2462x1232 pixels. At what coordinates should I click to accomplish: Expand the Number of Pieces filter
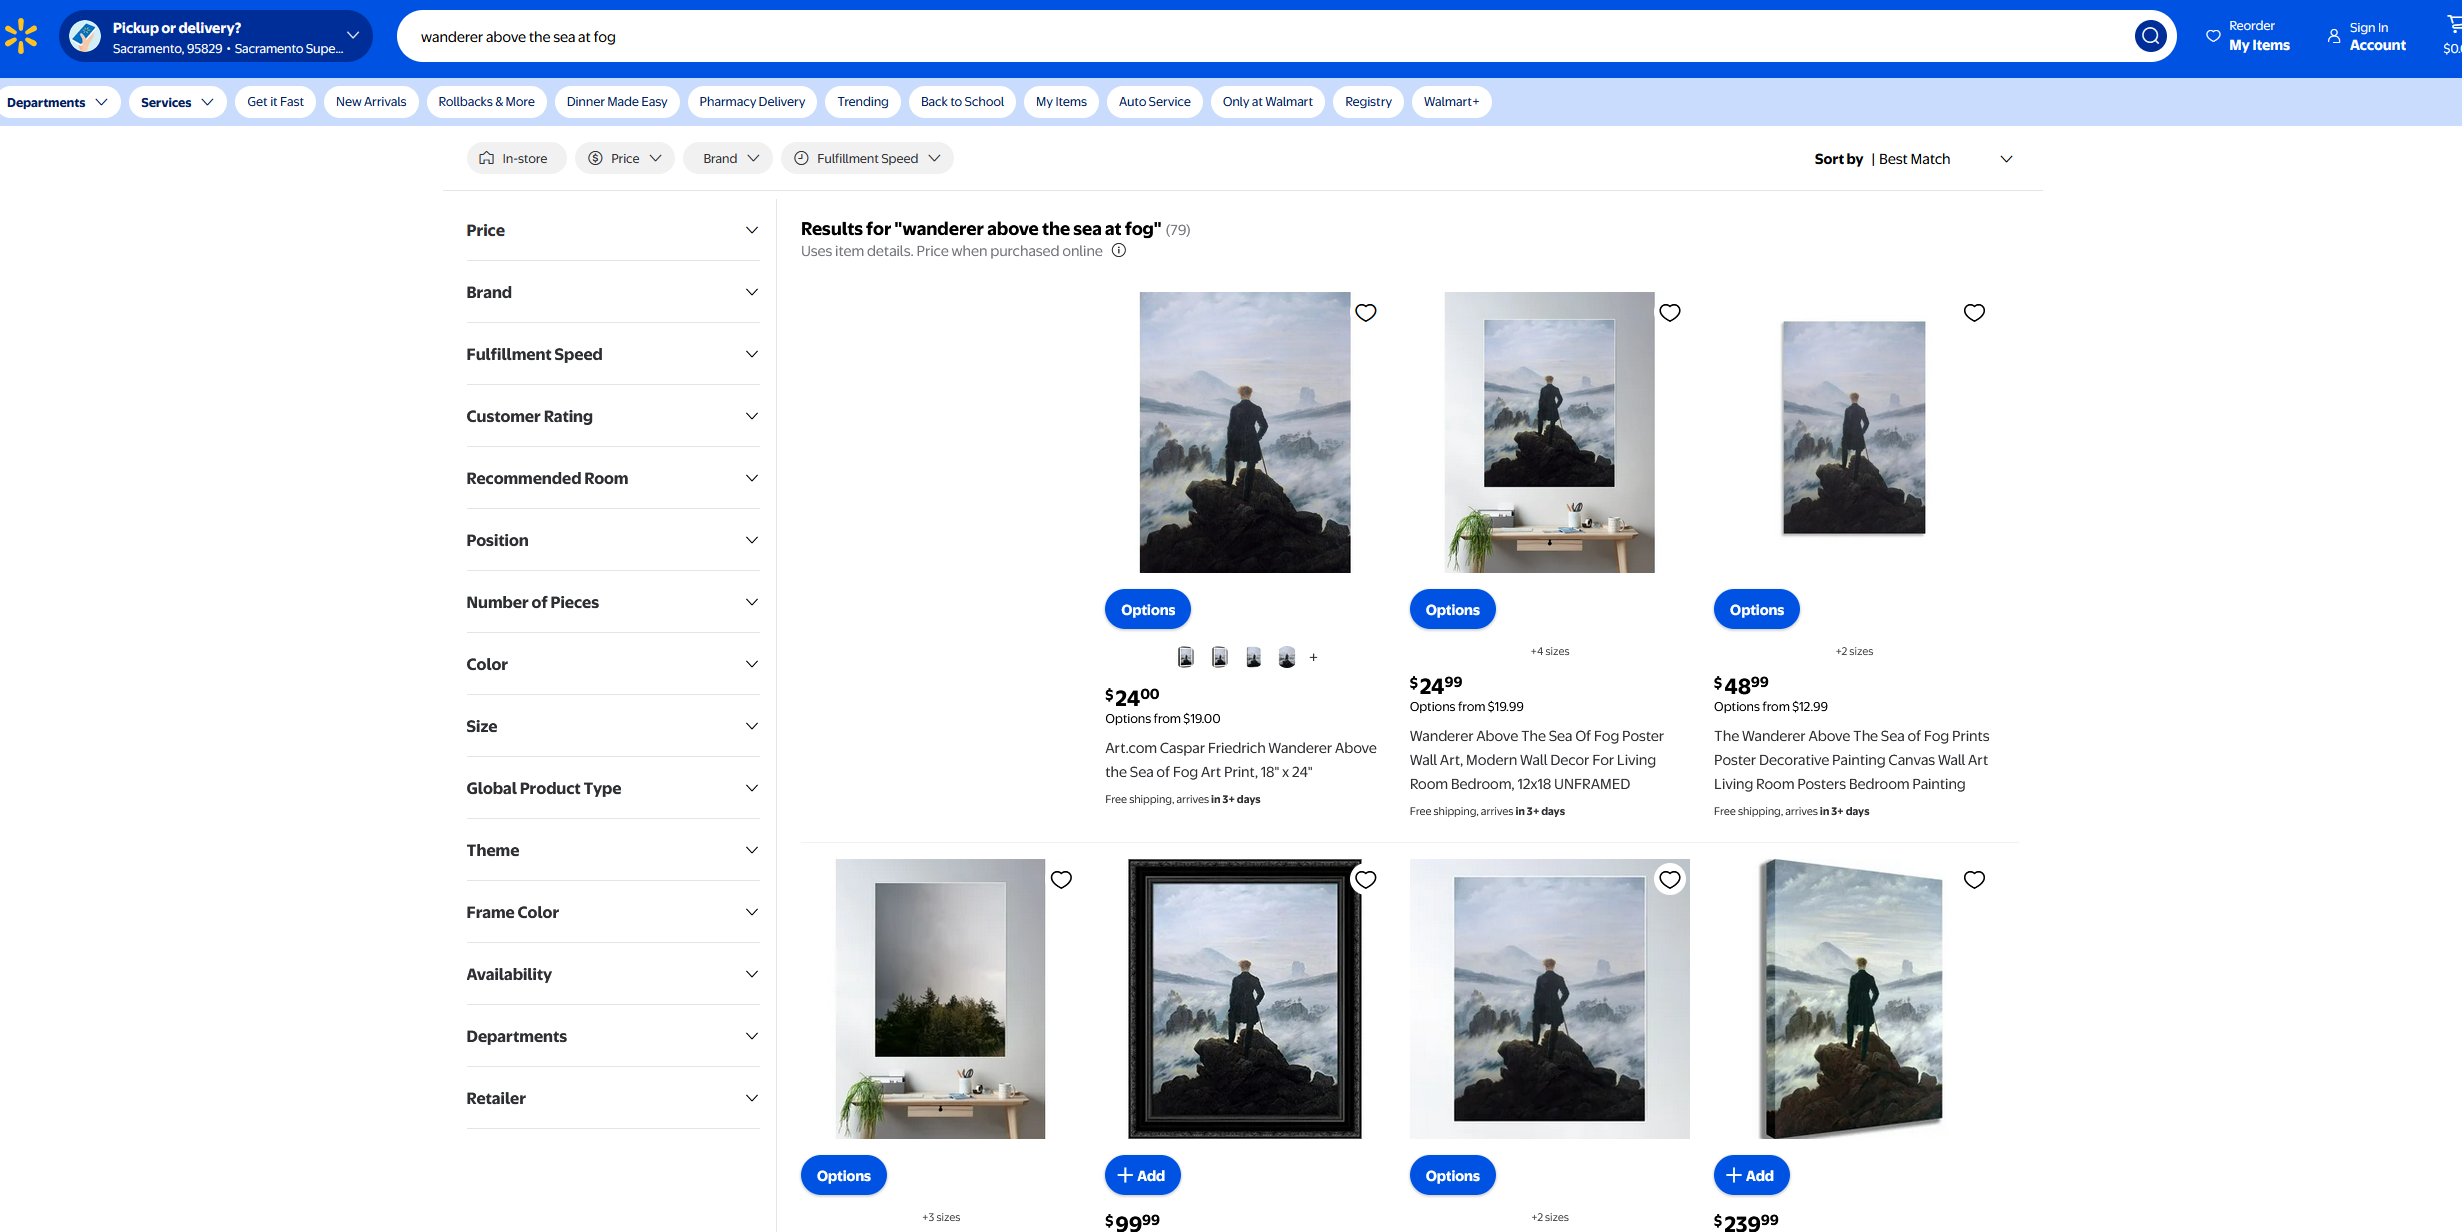point(612,602)
